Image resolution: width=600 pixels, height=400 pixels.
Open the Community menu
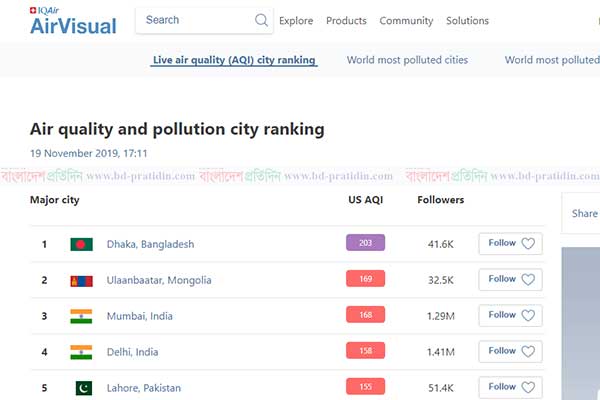pos(406,21)
